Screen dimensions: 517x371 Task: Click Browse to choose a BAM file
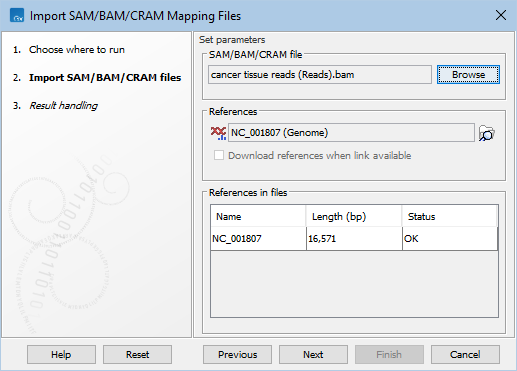(x=468, y=75)
